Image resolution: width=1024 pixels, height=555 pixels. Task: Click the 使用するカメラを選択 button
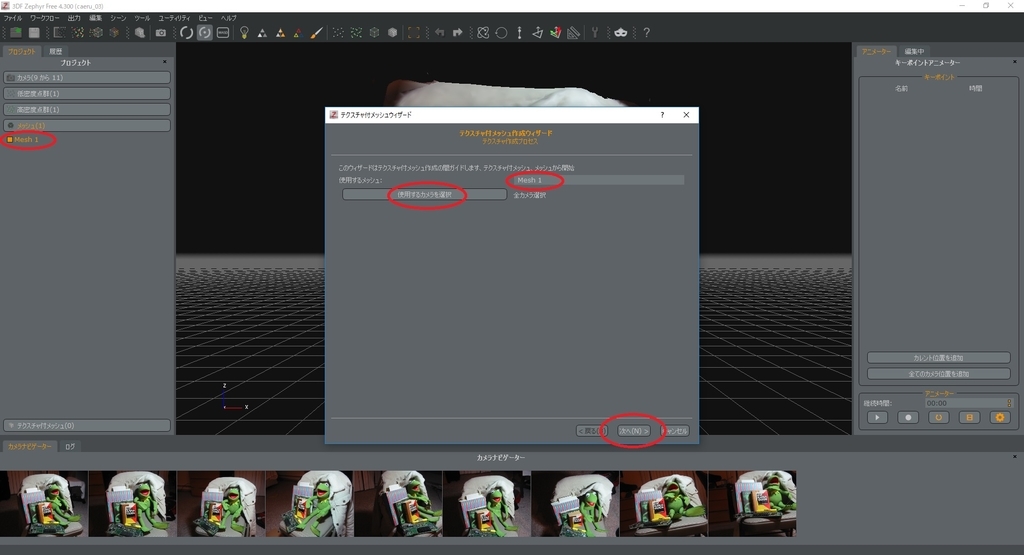pyautogui.click(x=424, y=195)
